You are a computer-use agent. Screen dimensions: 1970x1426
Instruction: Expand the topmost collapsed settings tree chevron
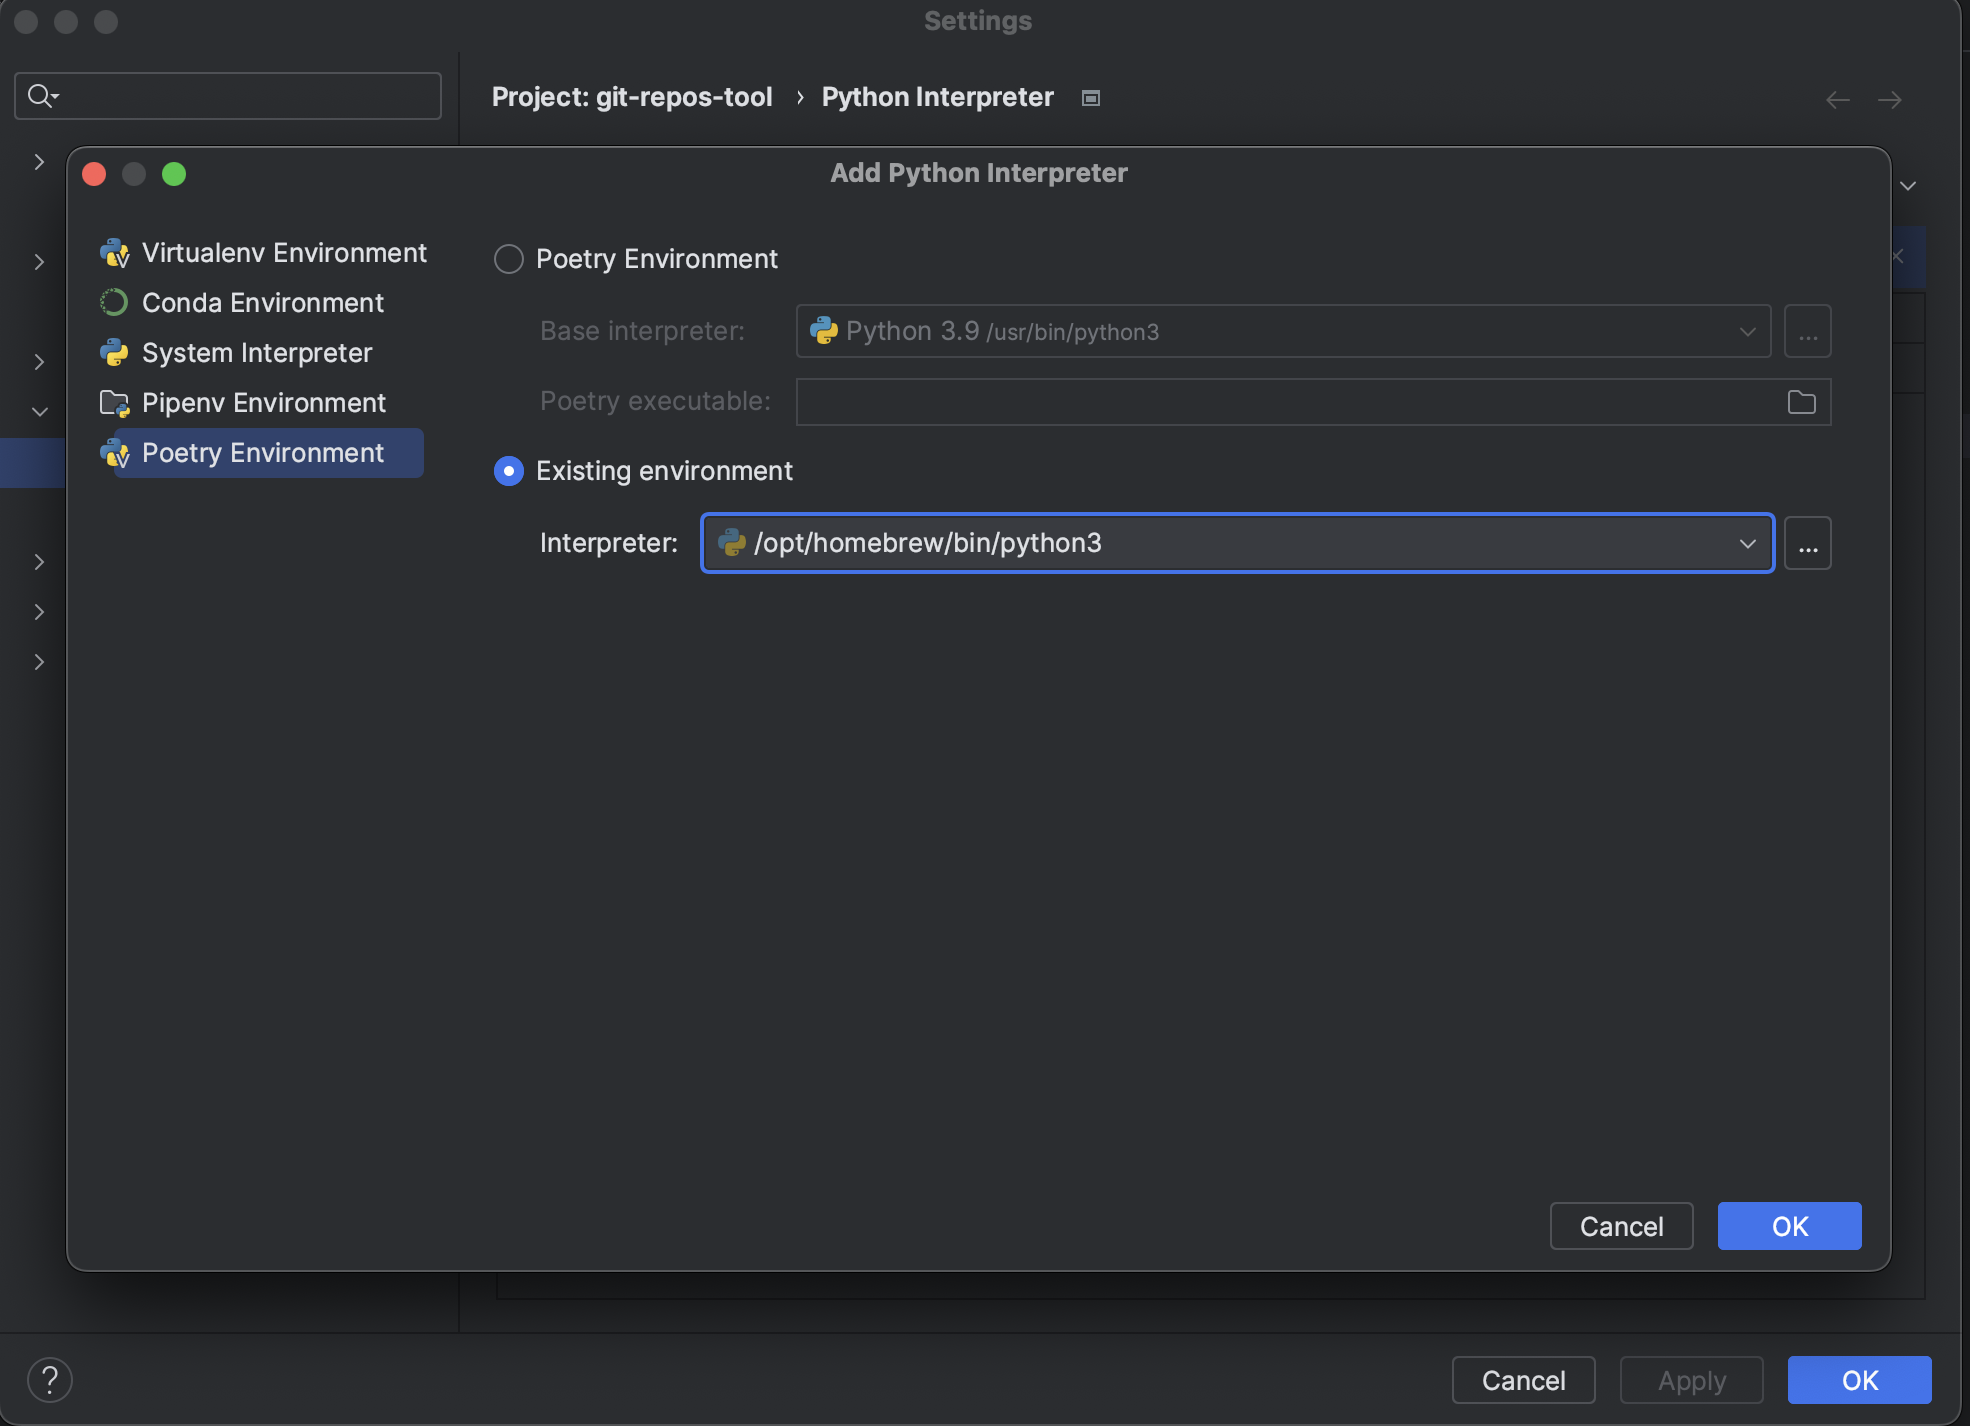point(39,162)
